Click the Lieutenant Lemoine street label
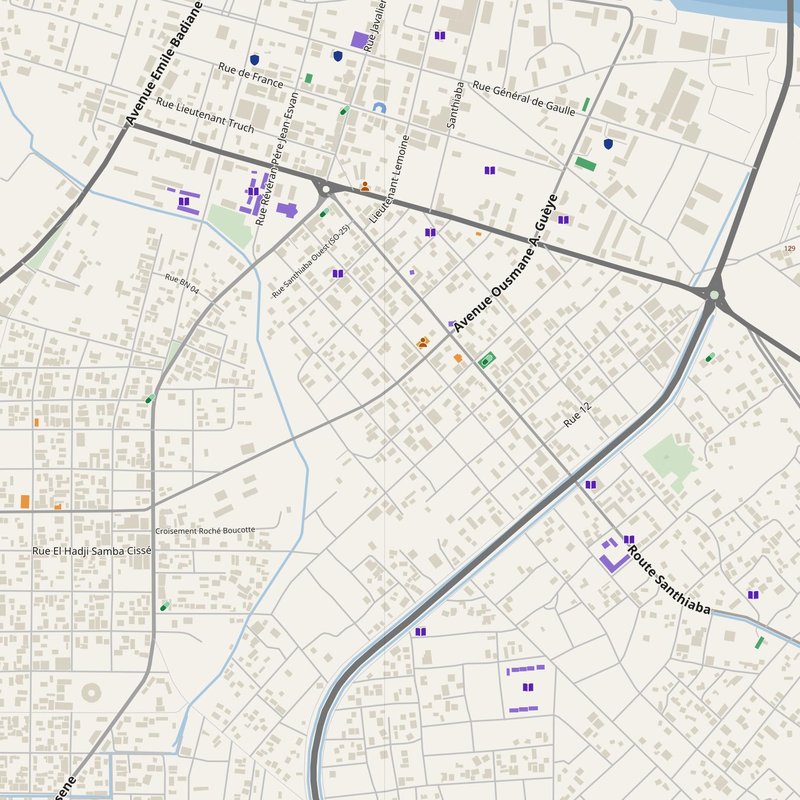 click(x=389, y=179)
